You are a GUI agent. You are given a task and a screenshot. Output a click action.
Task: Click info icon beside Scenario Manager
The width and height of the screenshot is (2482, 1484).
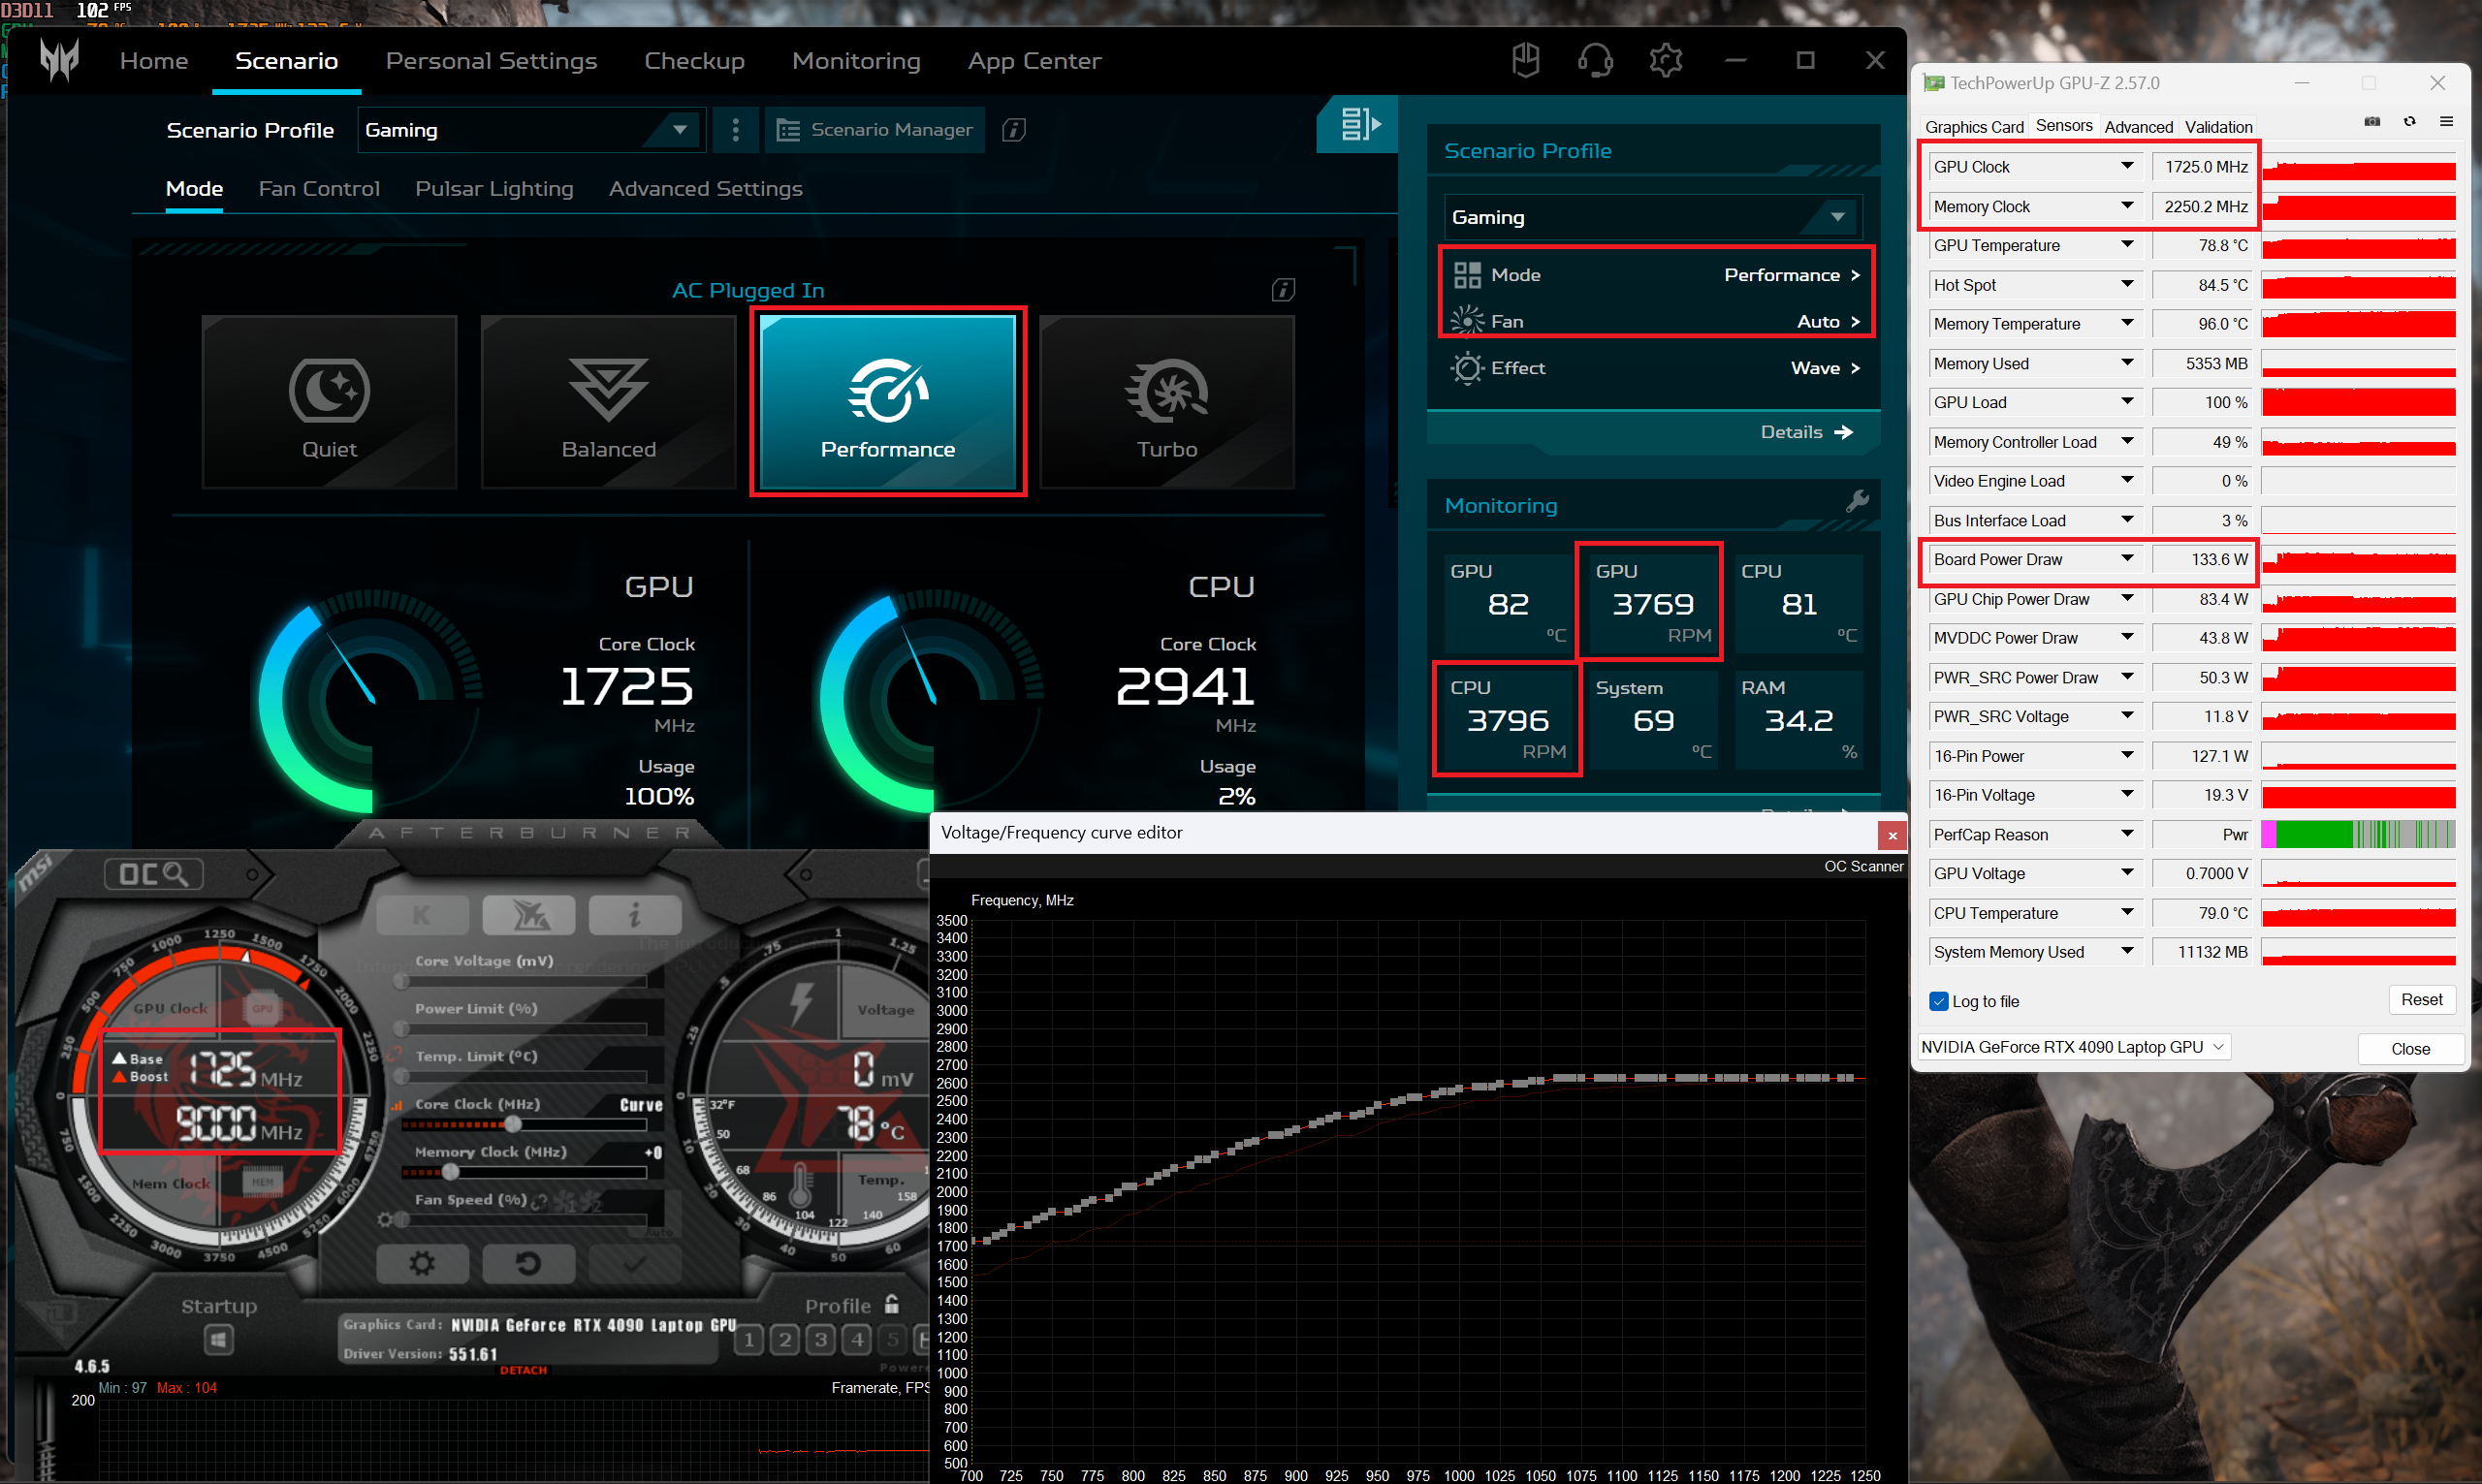point(1014,130)
